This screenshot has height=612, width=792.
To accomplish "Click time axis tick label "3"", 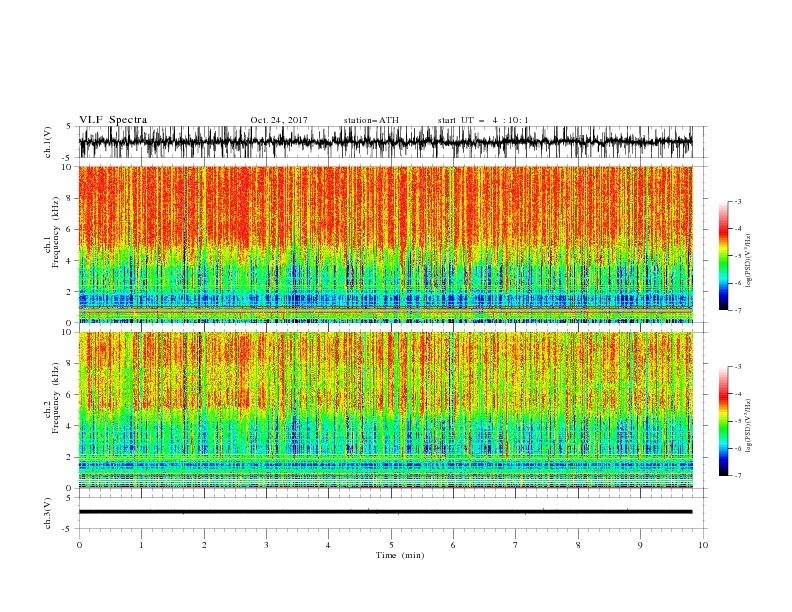I will pyautogui.click(x=266, y=545).
